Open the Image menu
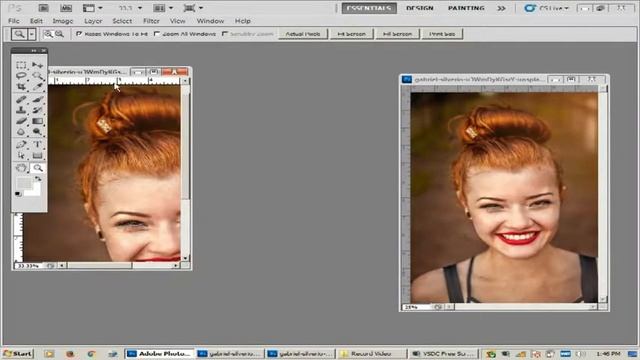This screenshot has width=640, height=360. click(62, 21)
